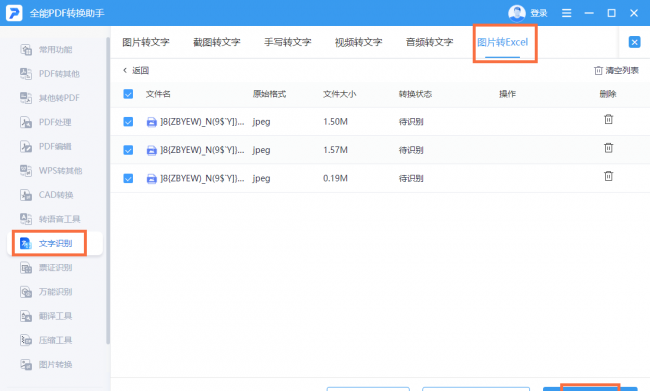Click the 1.57M file size cell
650x391 pixels.
(x=335, y=150)
